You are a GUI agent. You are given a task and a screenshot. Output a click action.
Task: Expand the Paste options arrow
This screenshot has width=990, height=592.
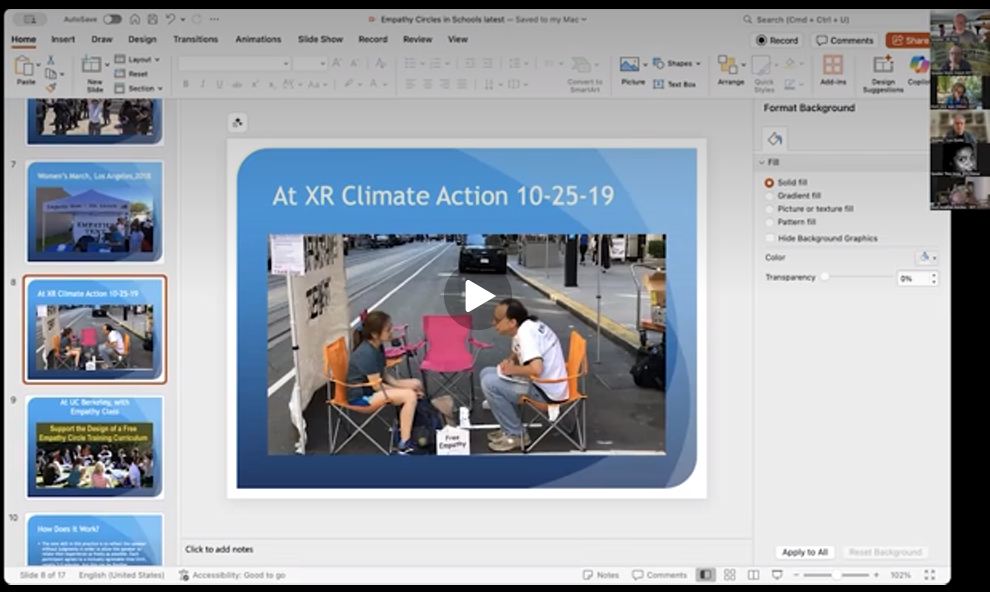[39, 64]
